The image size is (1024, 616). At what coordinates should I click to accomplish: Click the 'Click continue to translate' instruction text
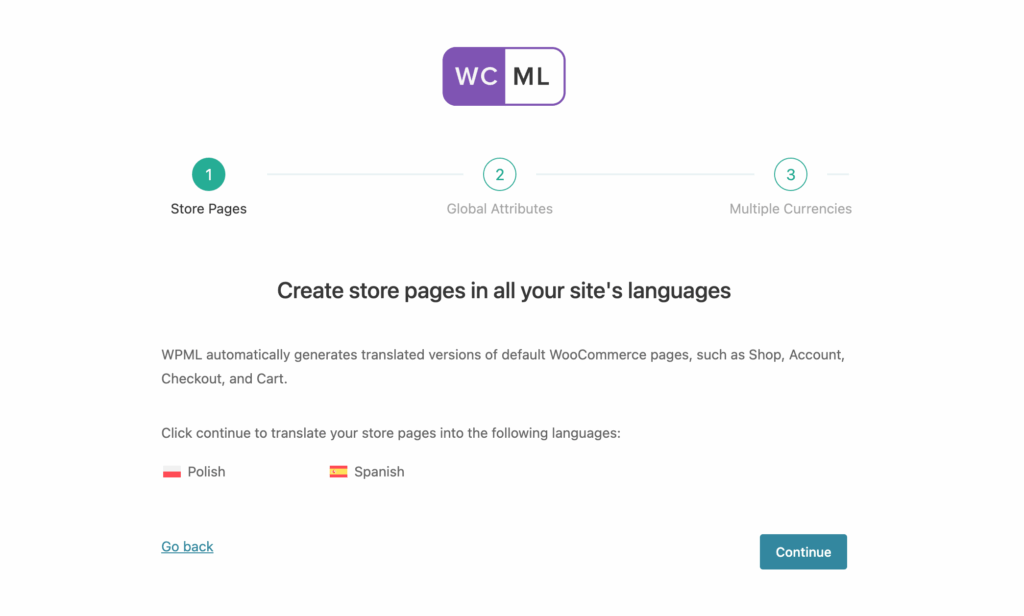tap(391, 433)
